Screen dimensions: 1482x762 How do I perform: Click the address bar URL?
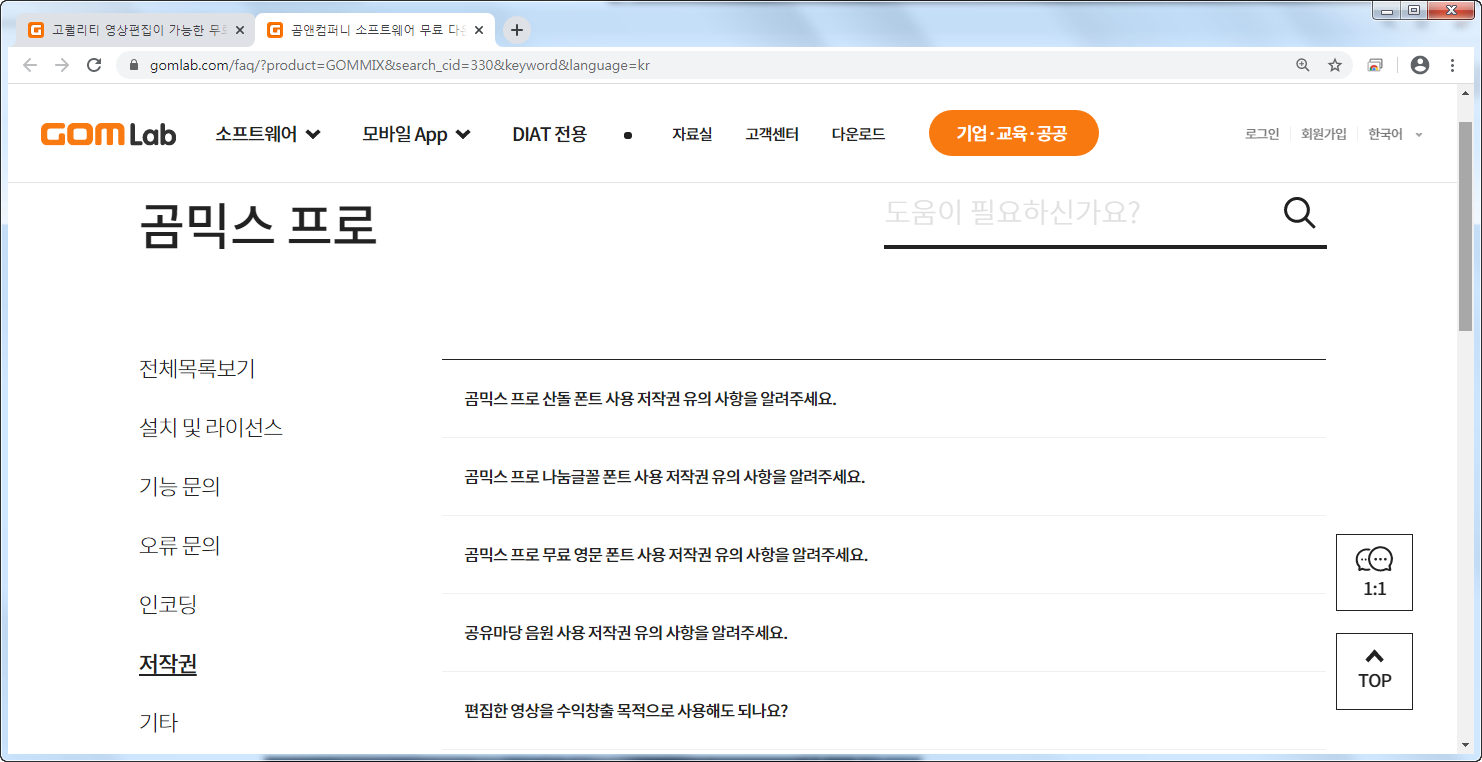coord(400,65)
